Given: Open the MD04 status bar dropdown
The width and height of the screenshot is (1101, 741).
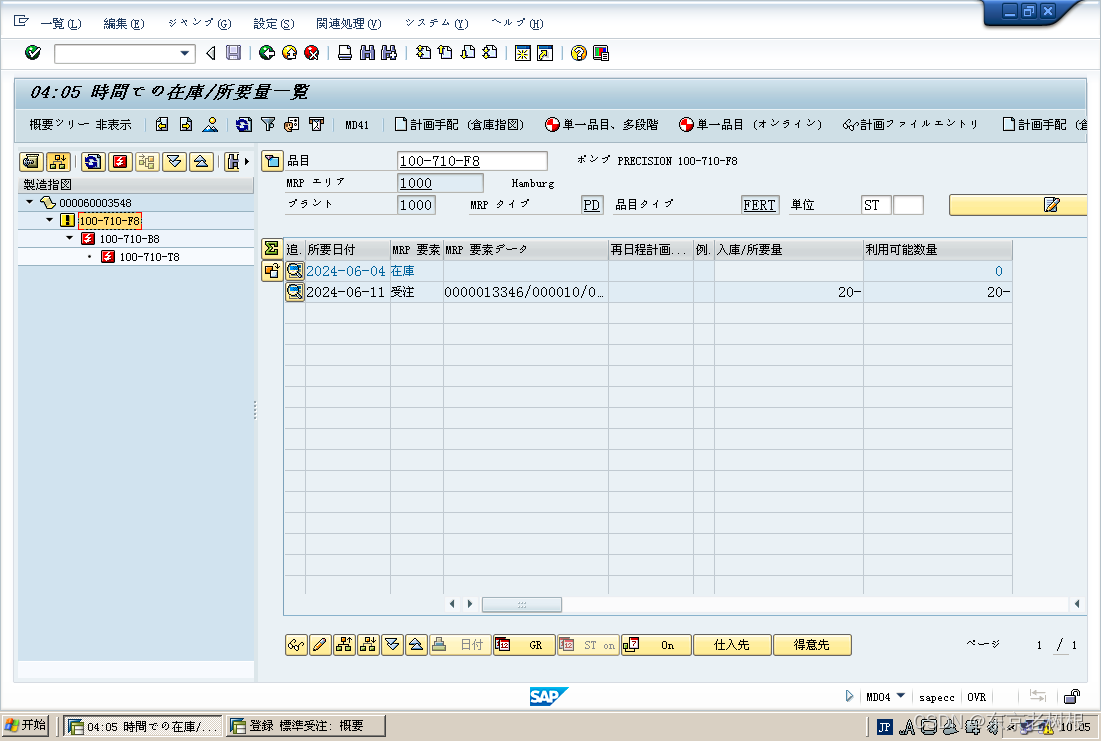Looking at the screenshot, I should click(901, 696).
